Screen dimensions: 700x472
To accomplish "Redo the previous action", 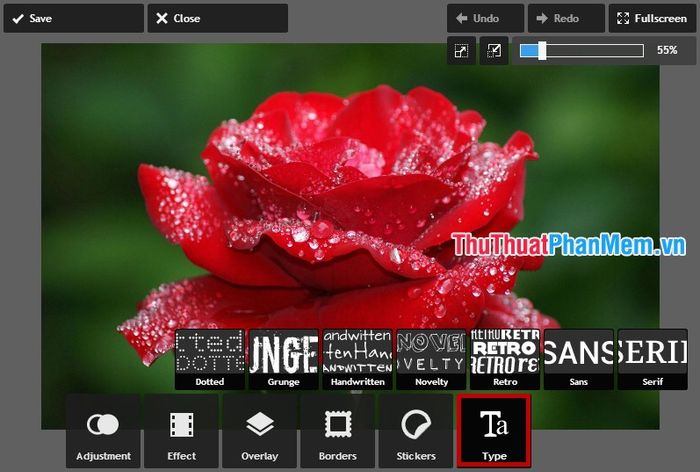I will (x=566, y=18).
